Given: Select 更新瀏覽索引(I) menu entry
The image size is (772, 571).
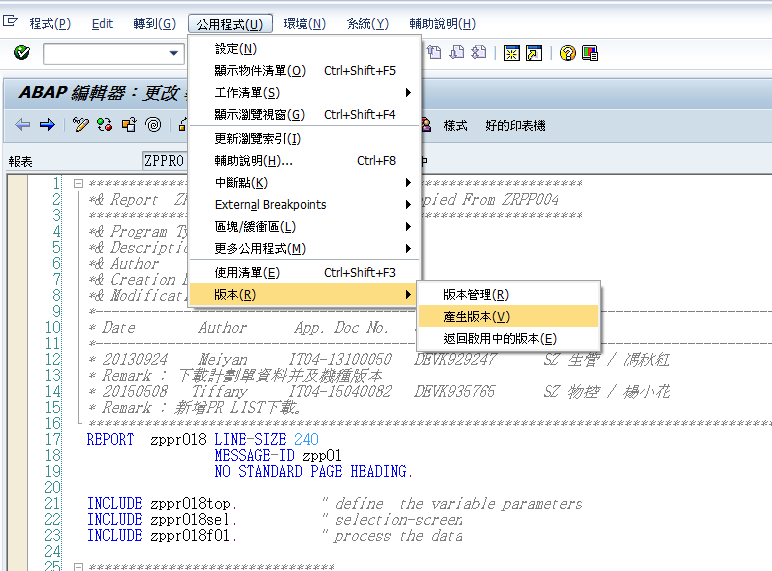Looking at the screenshot, I should click(304, 139).
